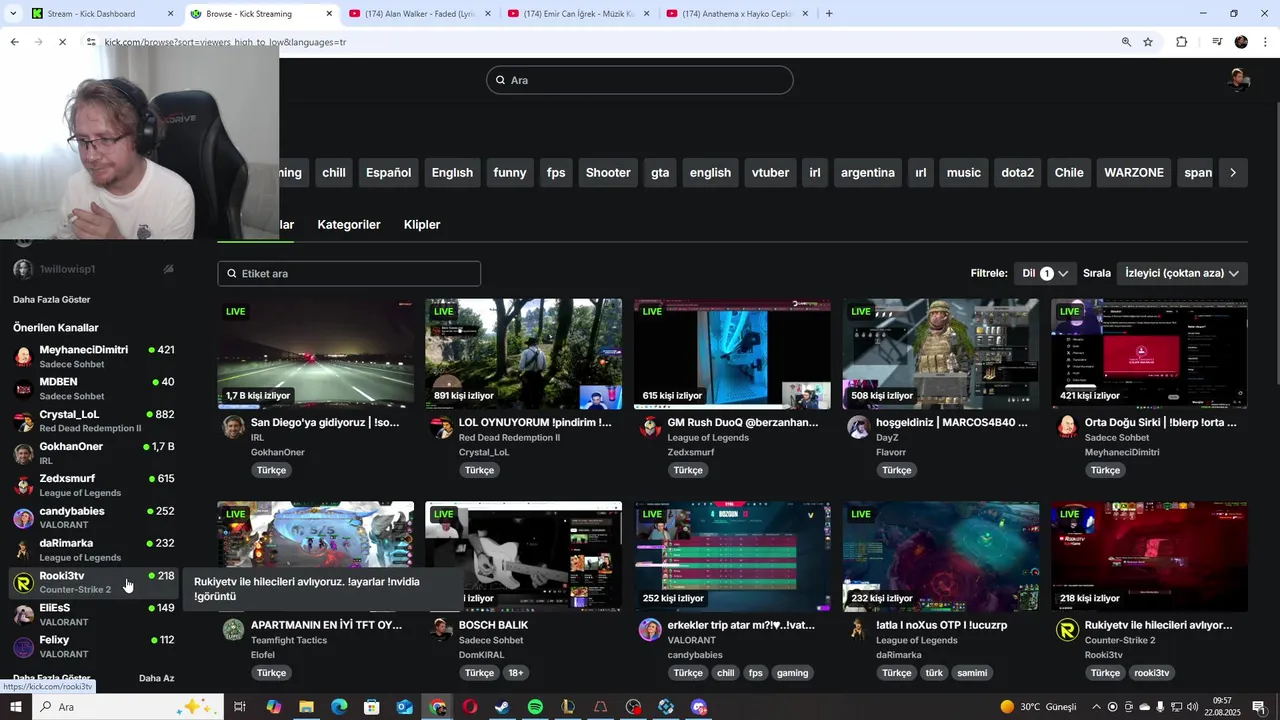Show more tags with right arrow

(x=1232, y=172)
